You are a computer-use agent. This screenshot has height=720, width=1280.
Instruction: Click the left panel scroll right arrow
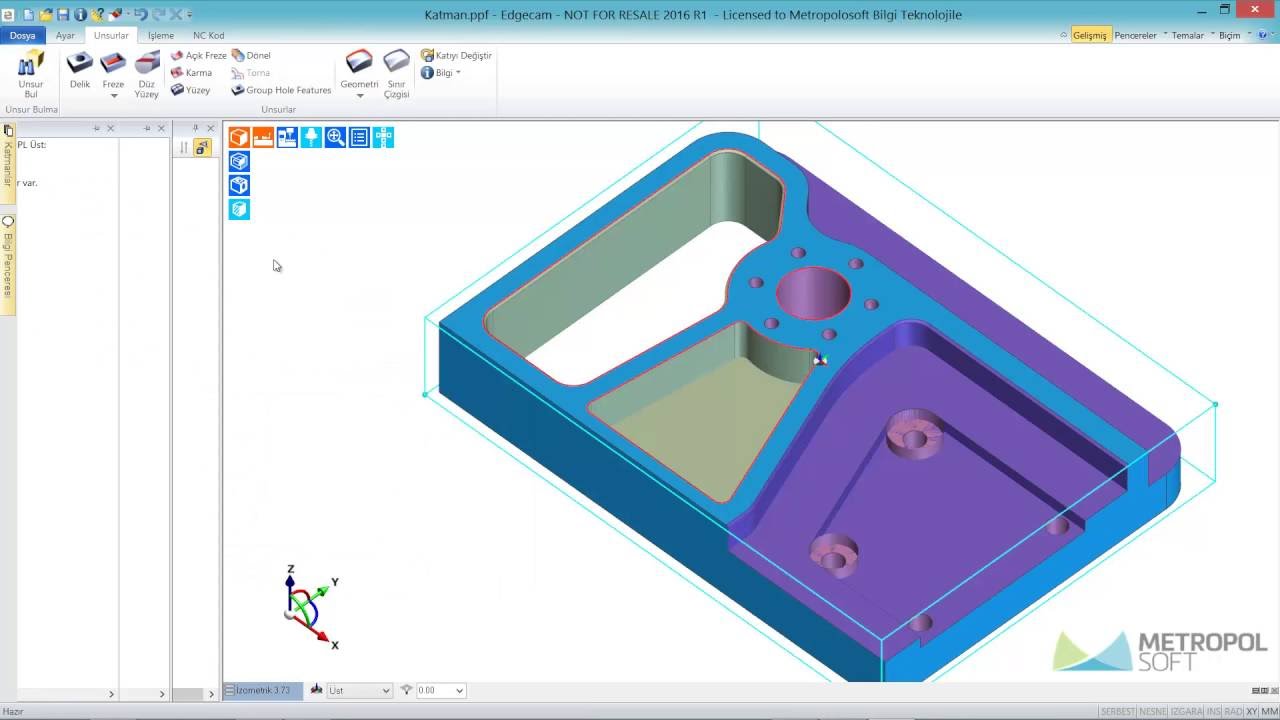point(111,694)
